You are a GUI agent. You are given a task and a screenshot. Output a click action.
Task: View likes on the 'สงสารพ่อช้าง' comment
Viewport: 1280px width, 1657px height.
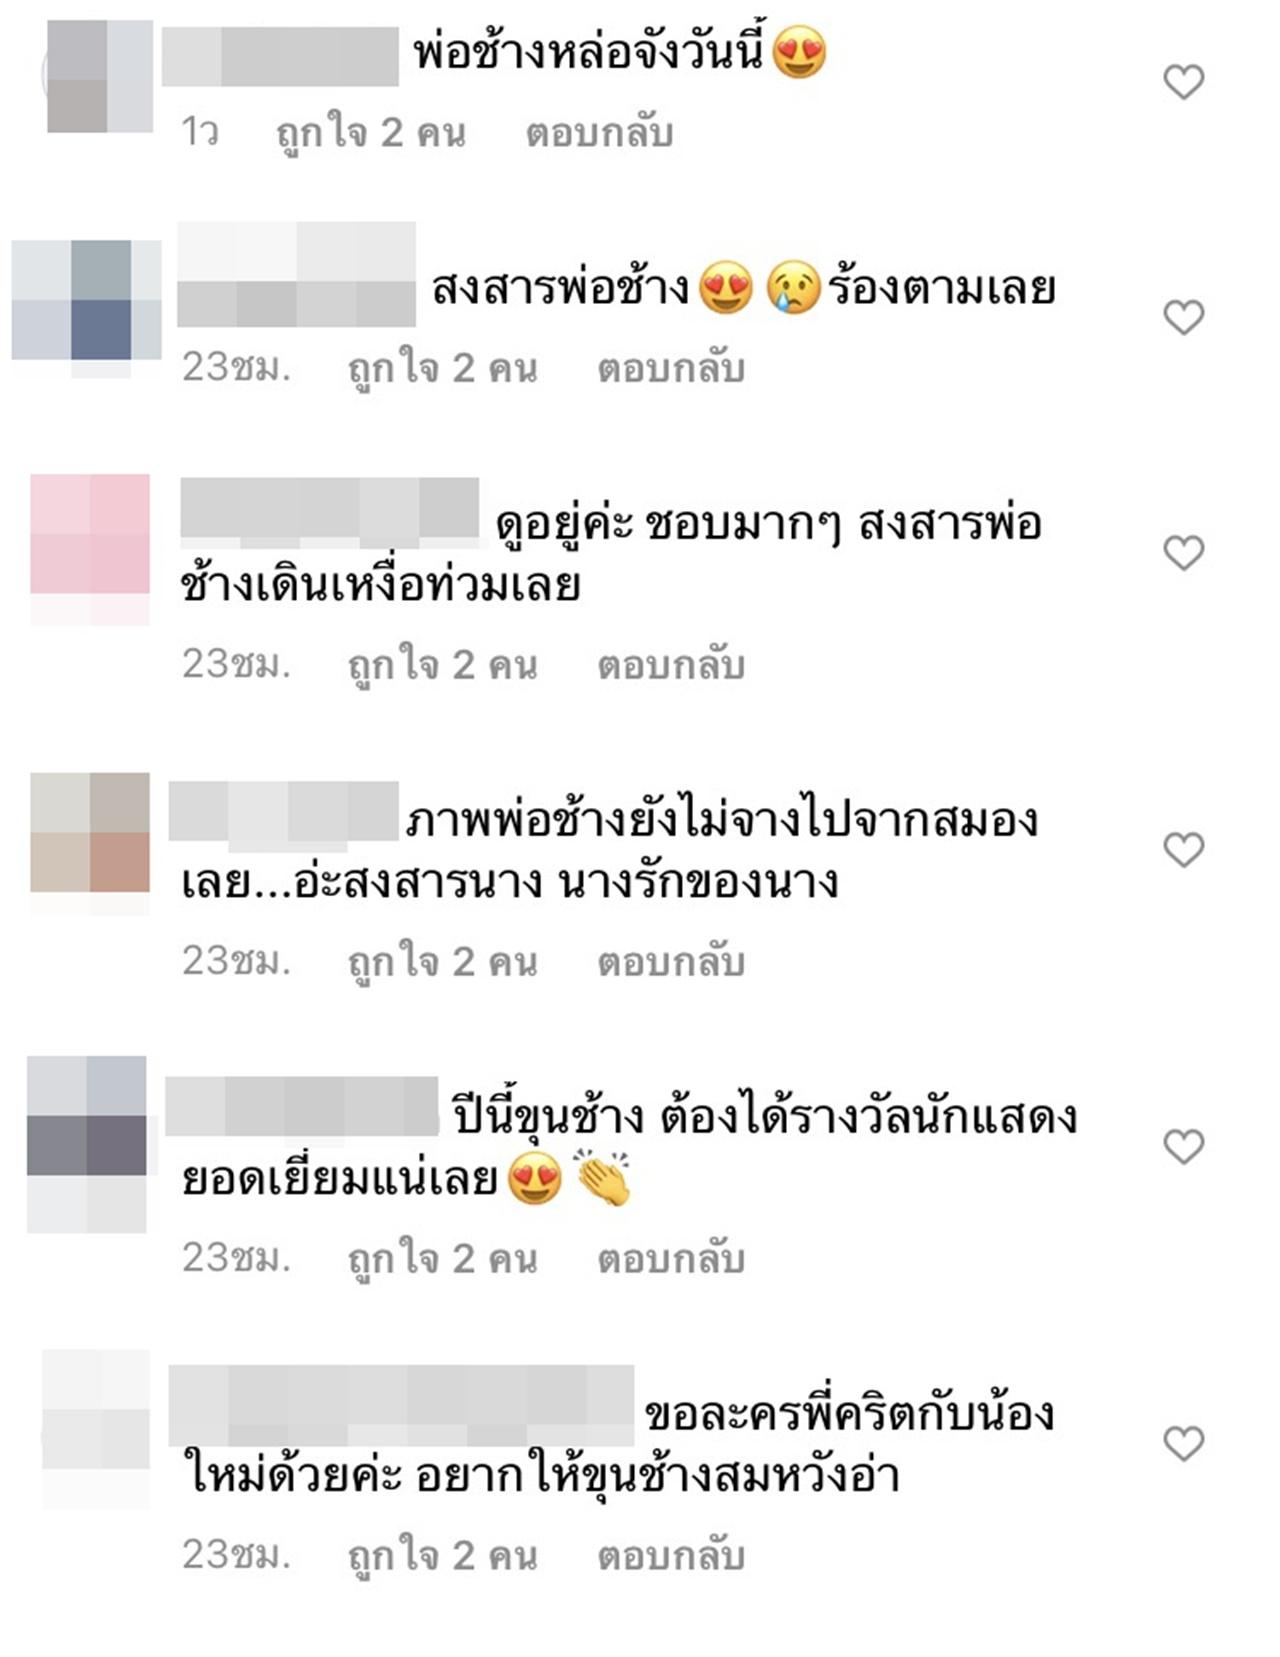pos(443,369)
